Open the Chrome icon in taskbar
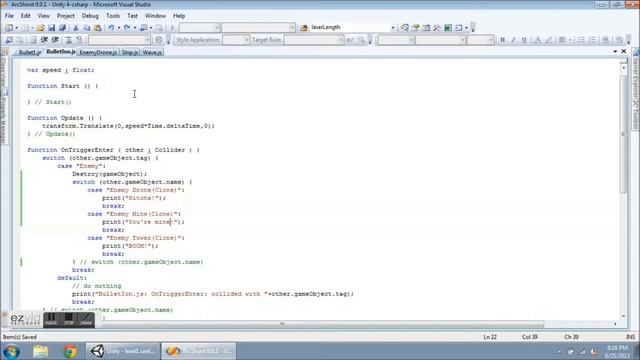Image resolution: width=640 pixels, height=360 pixels. coord(70,351)
